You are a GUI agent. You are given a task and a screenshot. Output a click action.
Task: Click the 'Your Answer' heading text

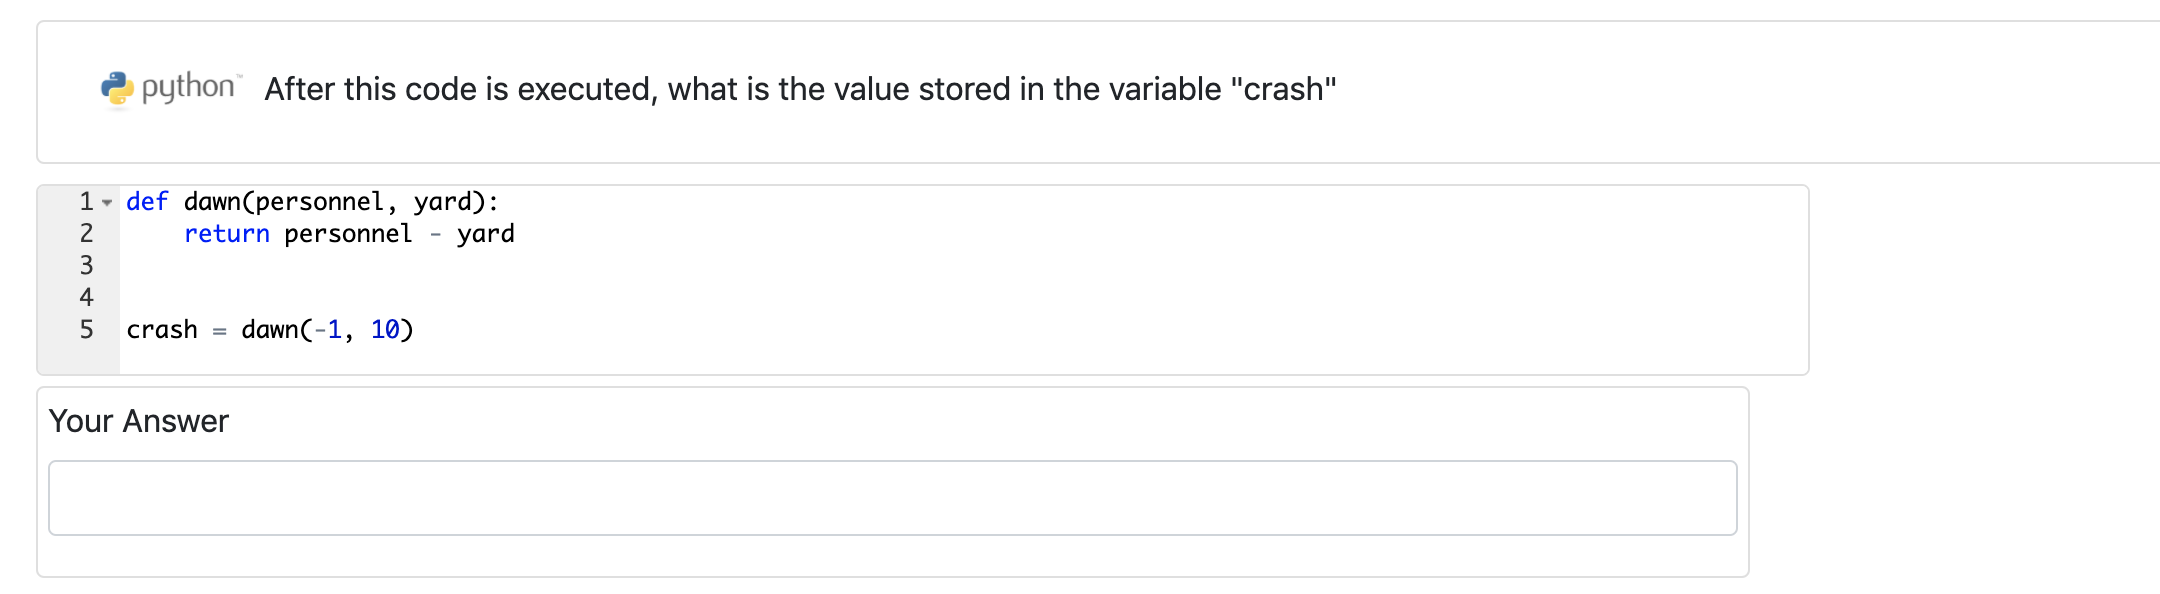pyautogui.click(x=138, y=421)
